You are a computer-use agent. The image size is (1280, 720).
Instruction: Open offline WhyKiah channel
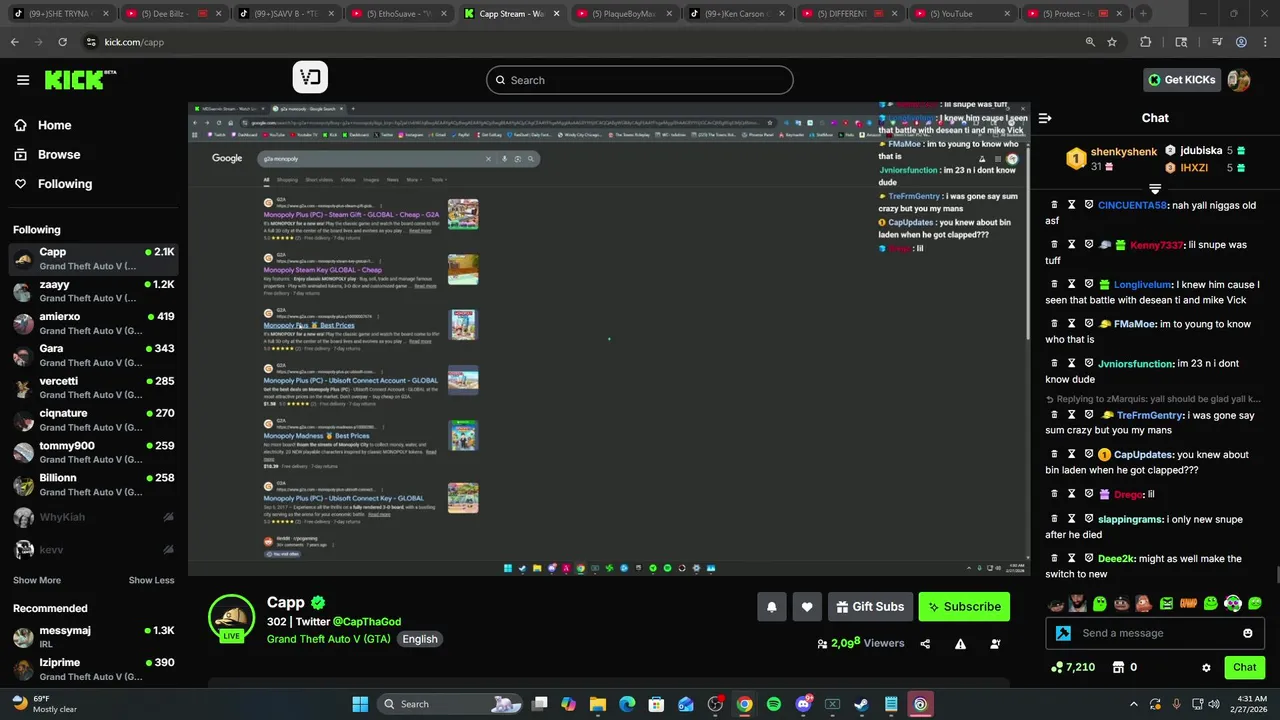[x=94, y=517]
